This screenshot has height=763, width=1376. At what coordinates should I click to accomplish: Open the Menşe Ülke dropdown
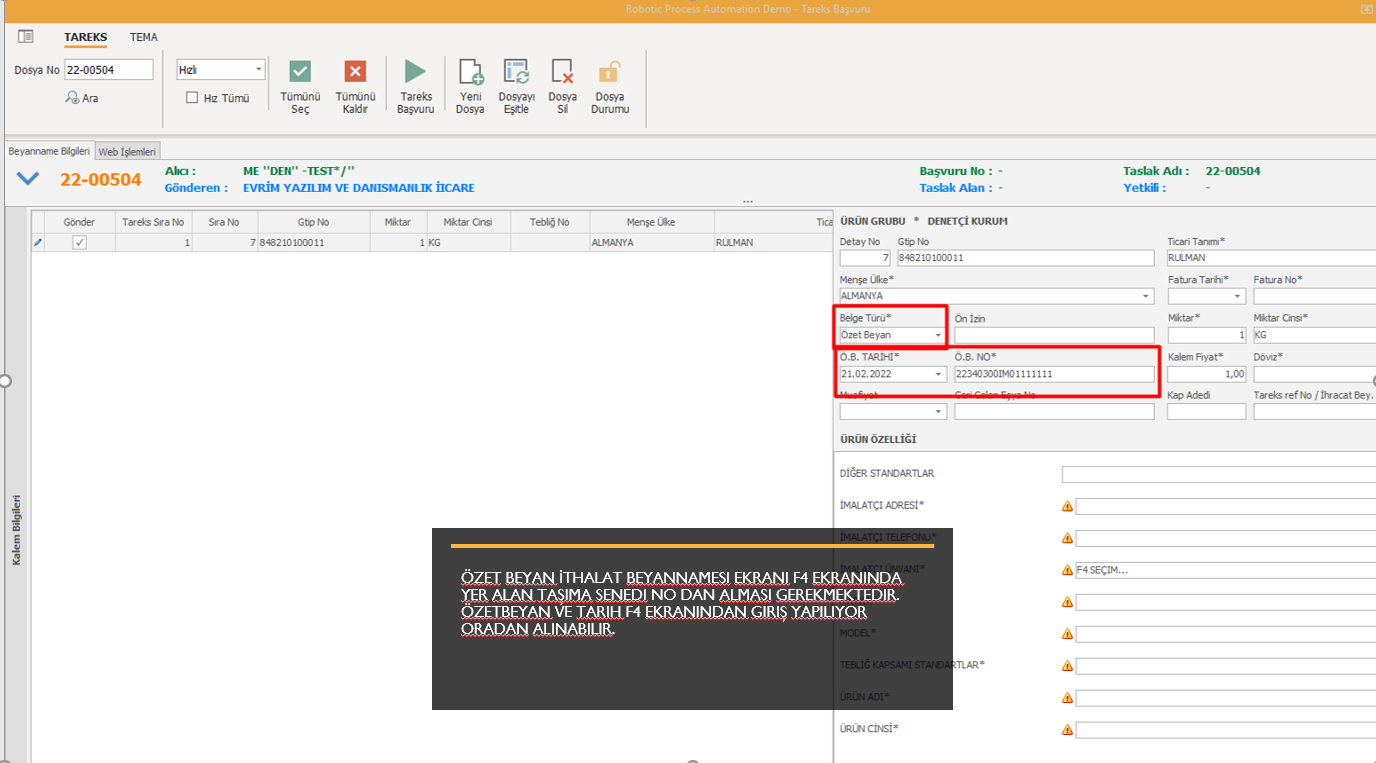[x=1146, y=297]
